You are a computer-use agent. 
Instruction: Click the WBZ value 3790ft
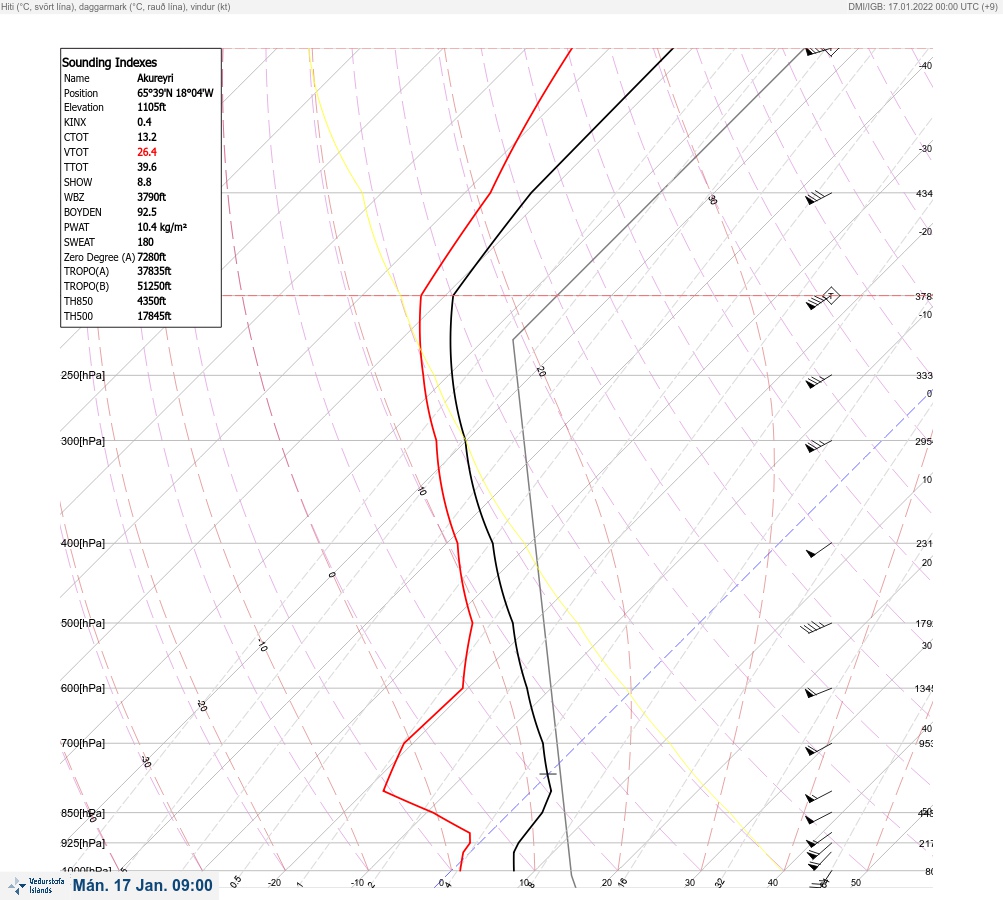coord(151,197)
